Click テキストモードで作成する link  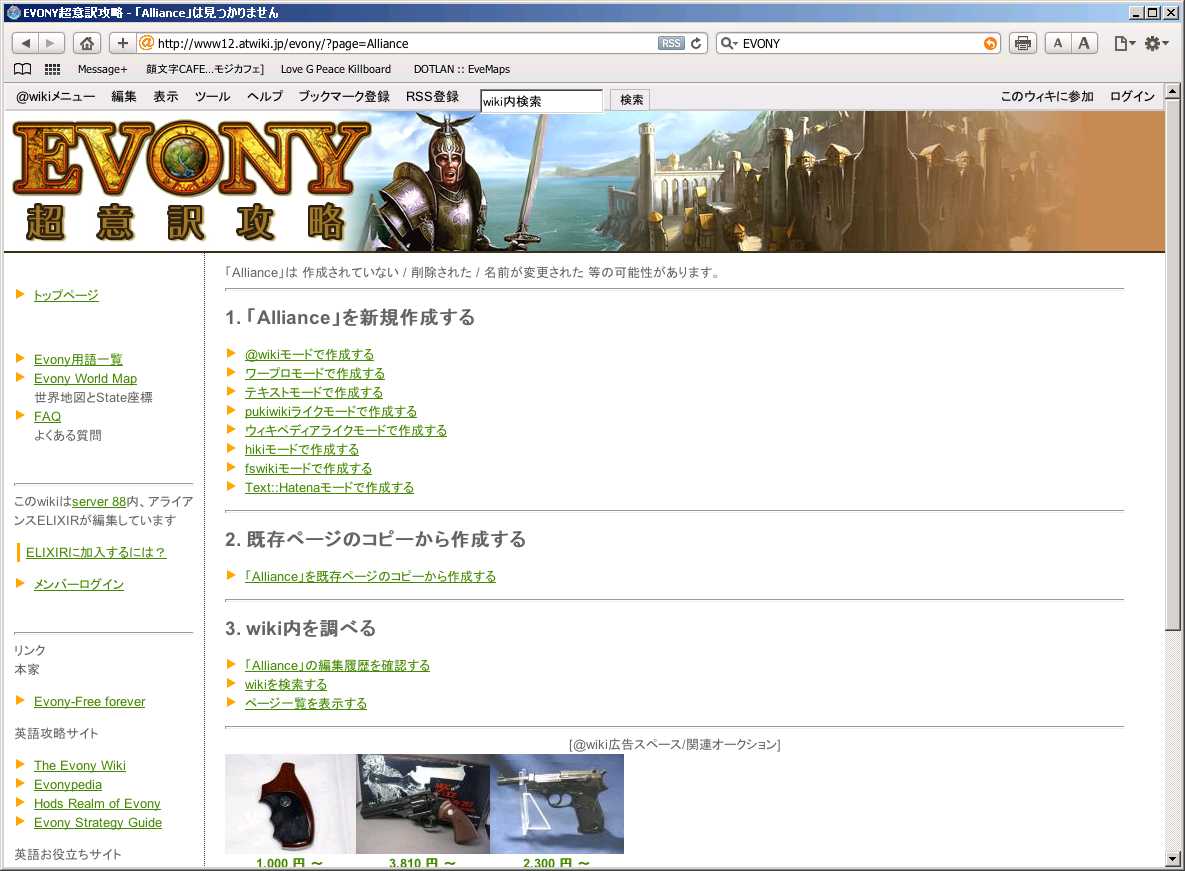click(x=314, y=392)
